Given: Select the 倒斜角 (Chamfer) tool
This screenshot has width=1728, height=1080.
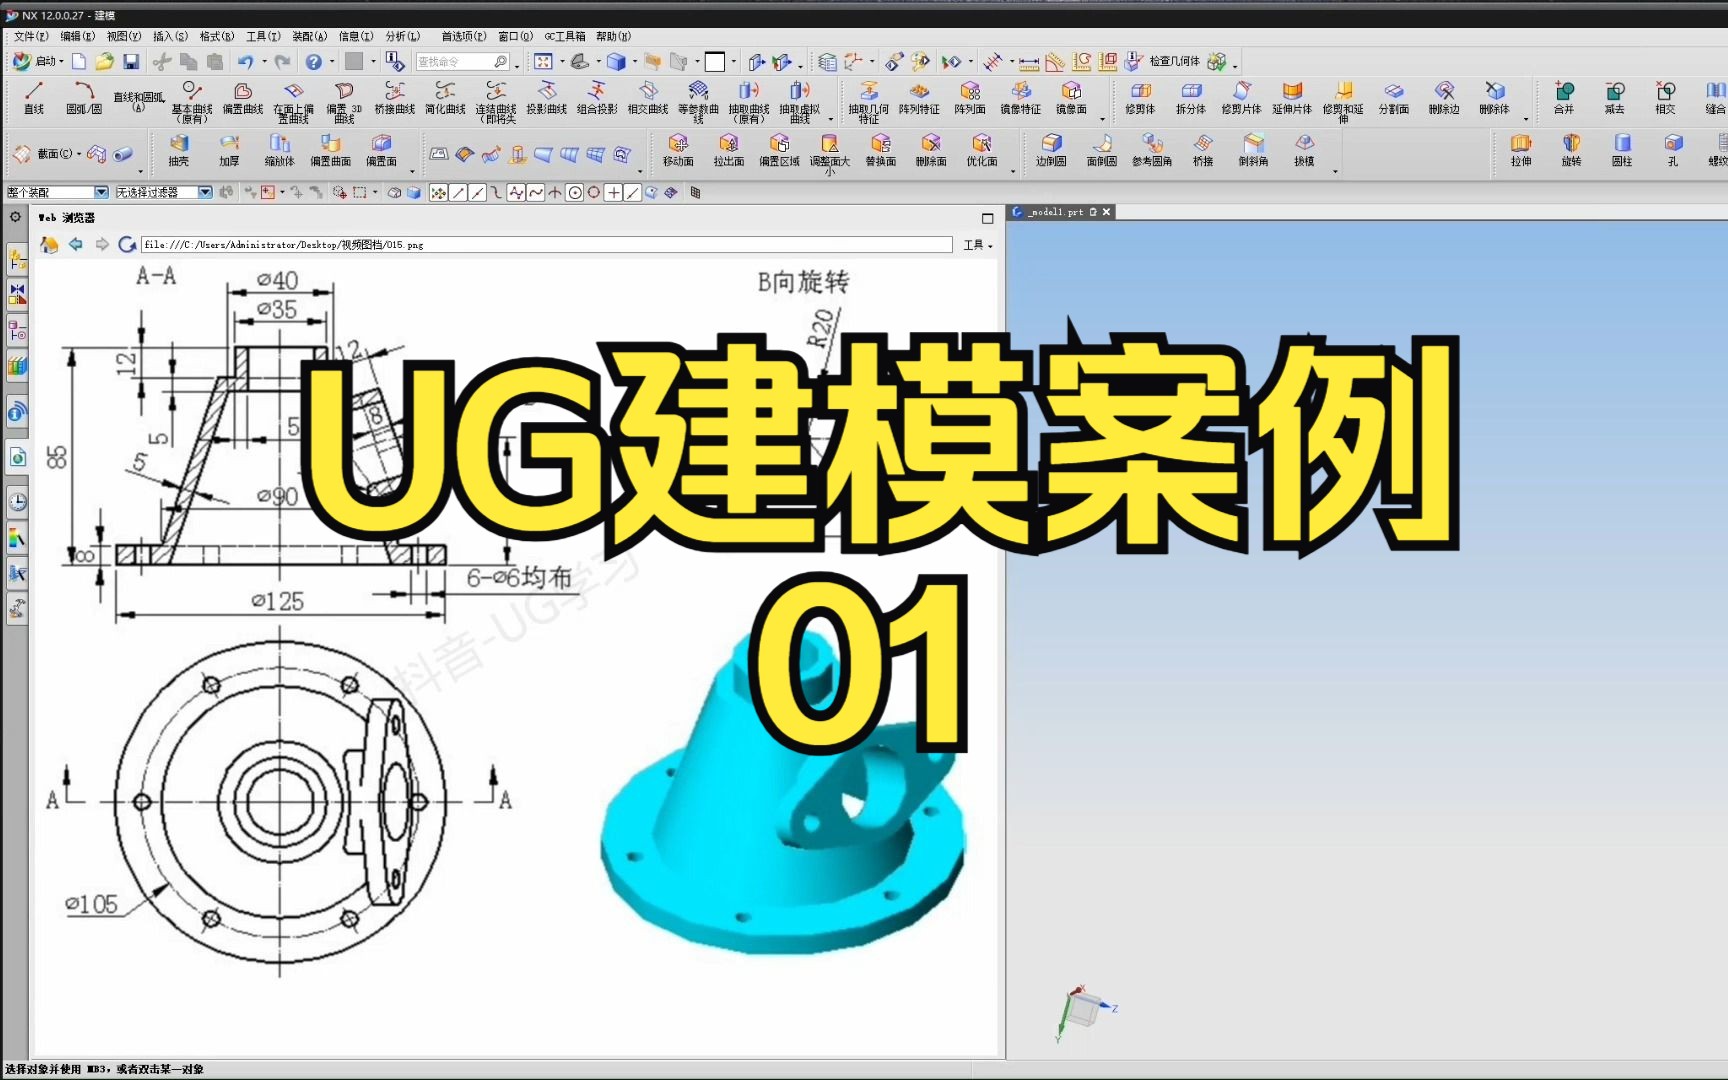Looking at the screenshot, I should (x=1253, y=150).
